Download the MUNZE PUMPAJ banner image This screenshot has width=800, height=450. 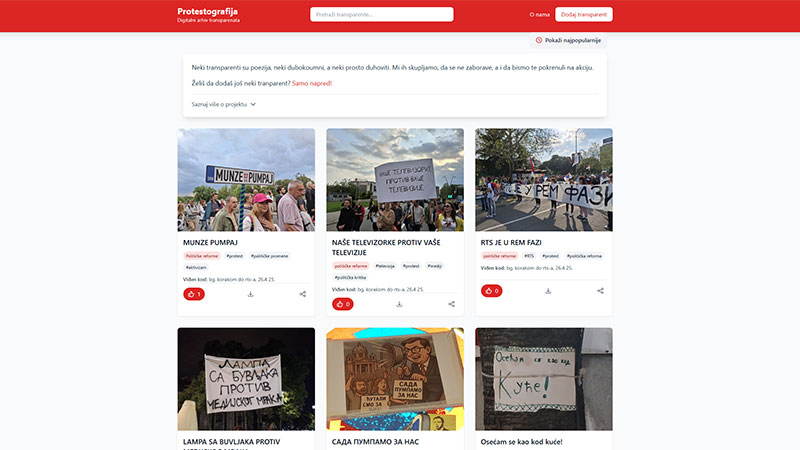pos(251,294)
